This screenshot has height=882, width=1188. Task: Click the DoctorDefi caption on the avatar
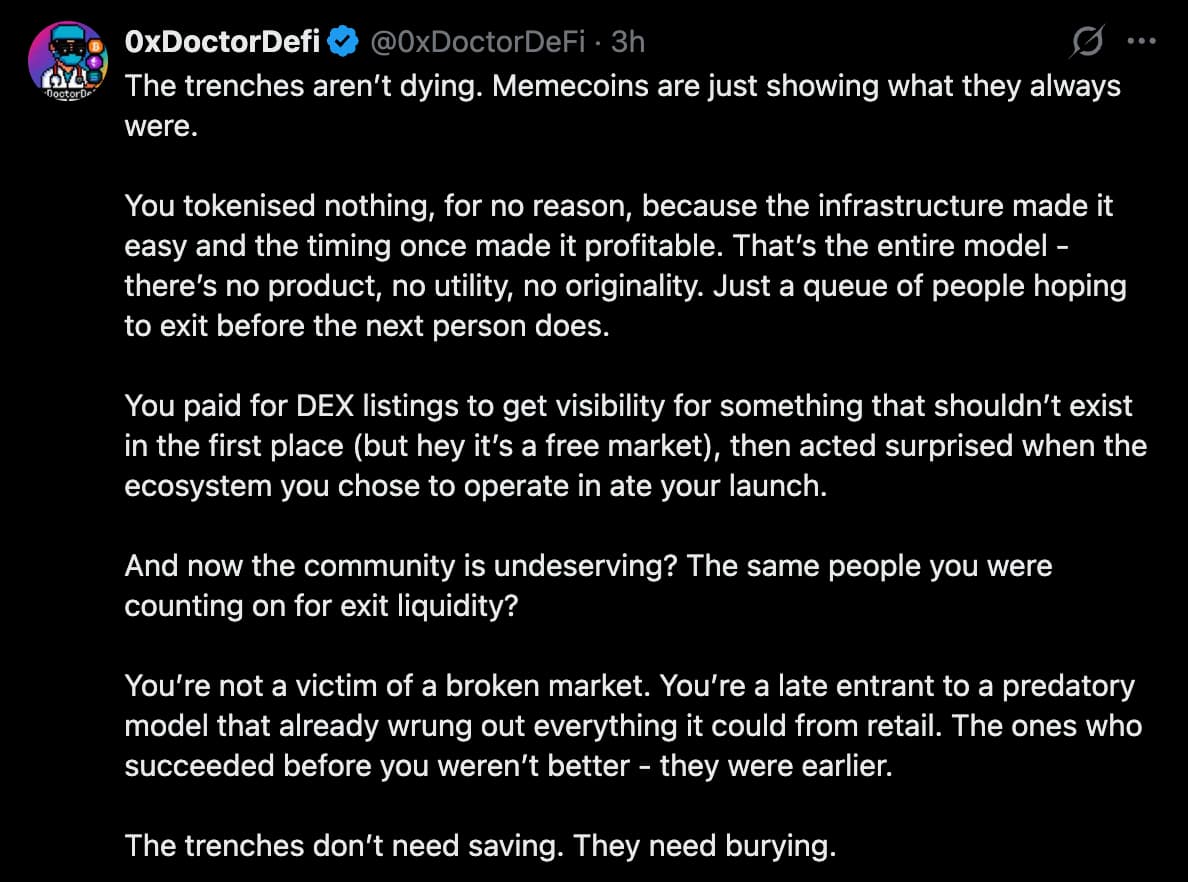68,95
